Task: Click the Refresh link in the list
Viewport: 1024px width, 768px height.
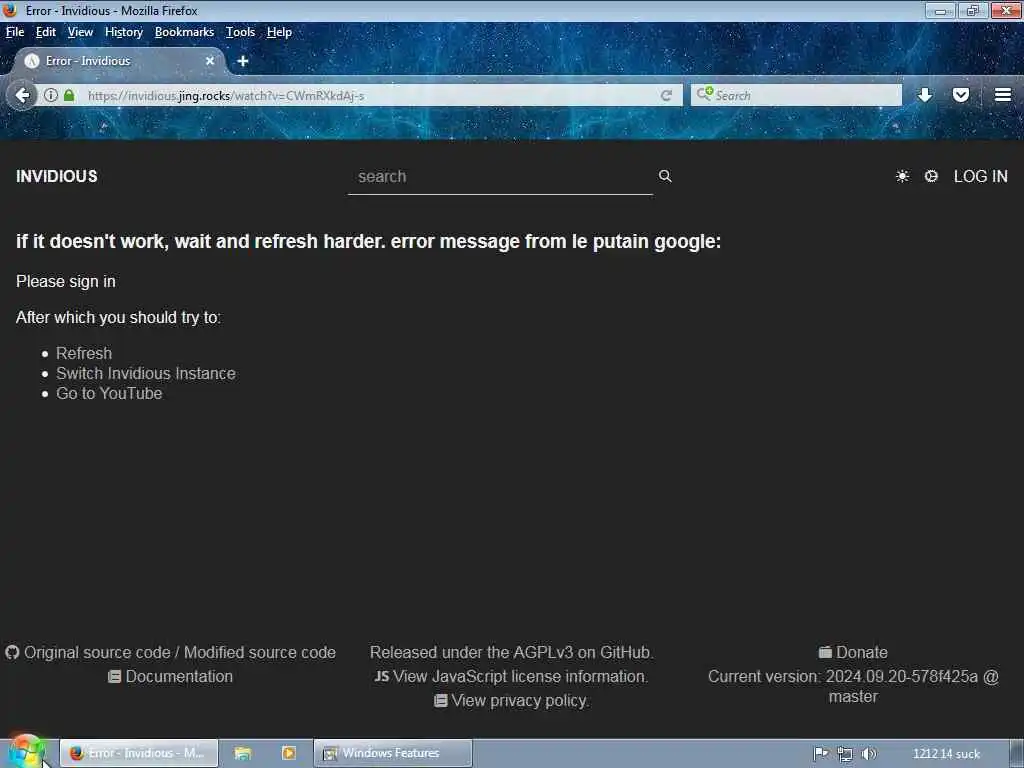Action: tap(84, 353)
